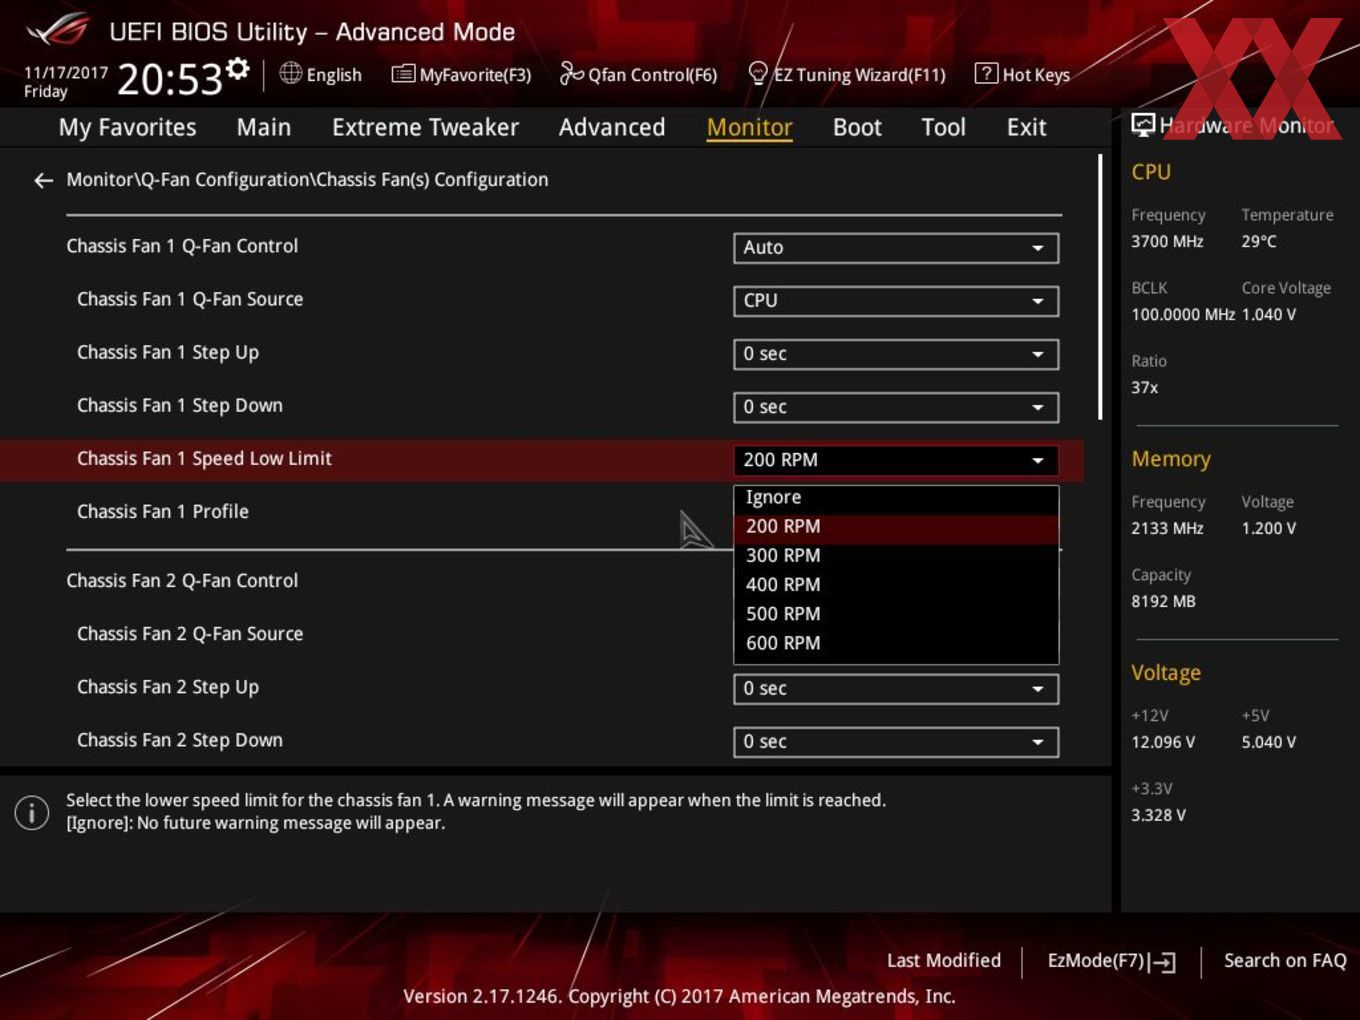Go to the Boot tab
This screenshot has width=1360, height=1020.
point(857,127)
